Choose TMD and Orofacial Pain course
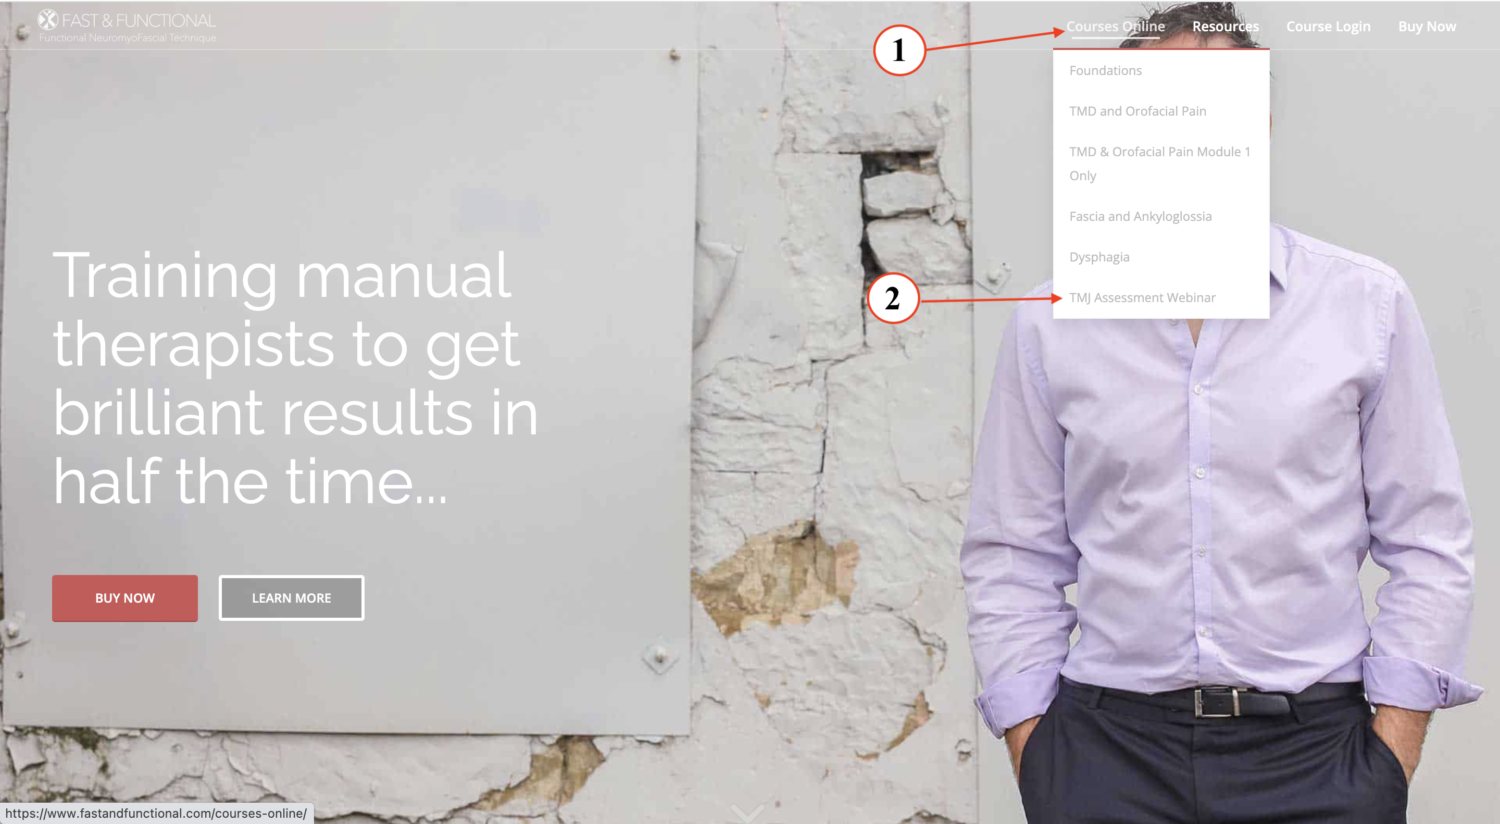Viewport: 1500px width, 824px height. click(1137, 111)
